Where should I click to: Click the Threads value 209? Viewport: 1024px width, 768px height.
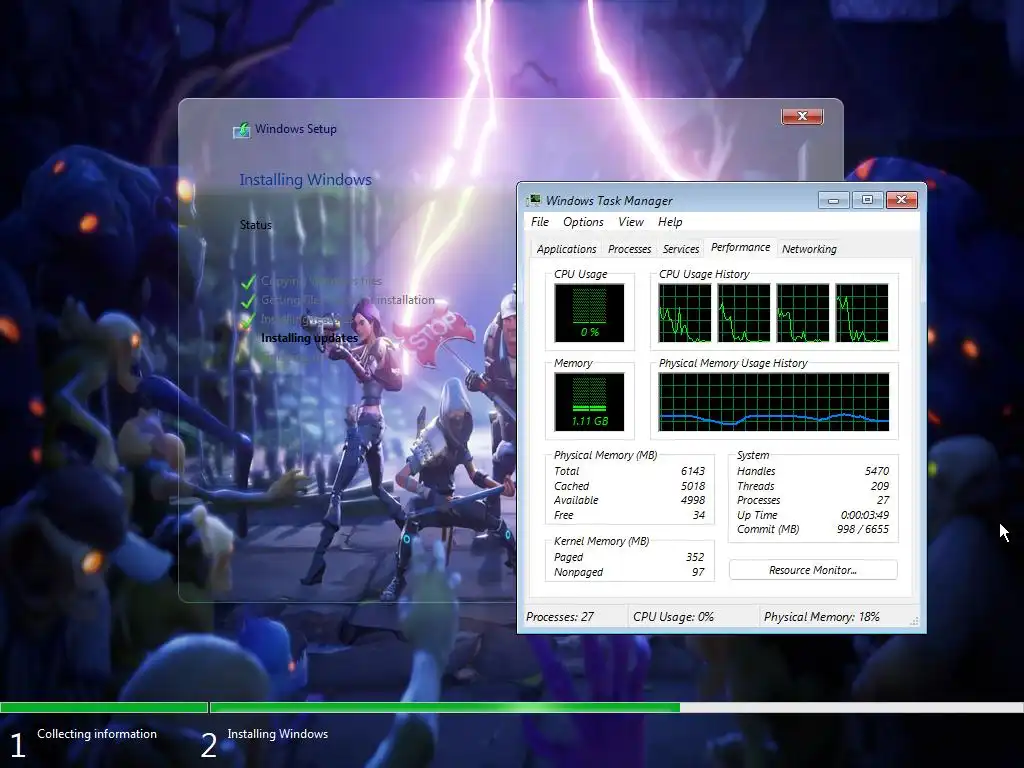[x=880, y=486]
